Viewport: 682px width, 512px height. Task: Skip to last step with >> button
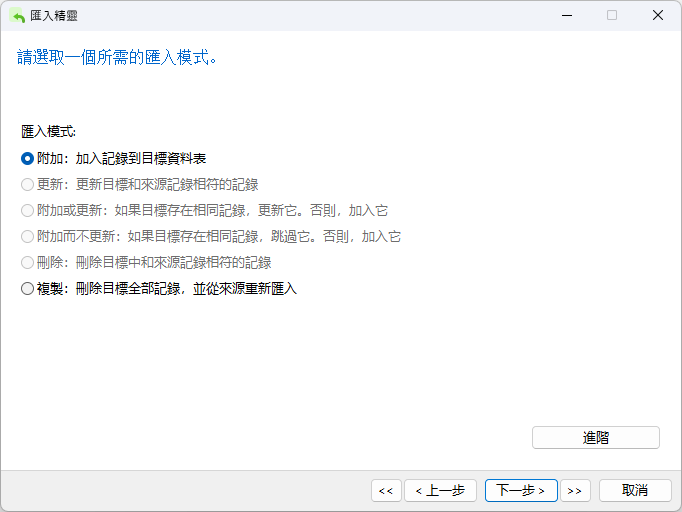[x=574, y=490]
